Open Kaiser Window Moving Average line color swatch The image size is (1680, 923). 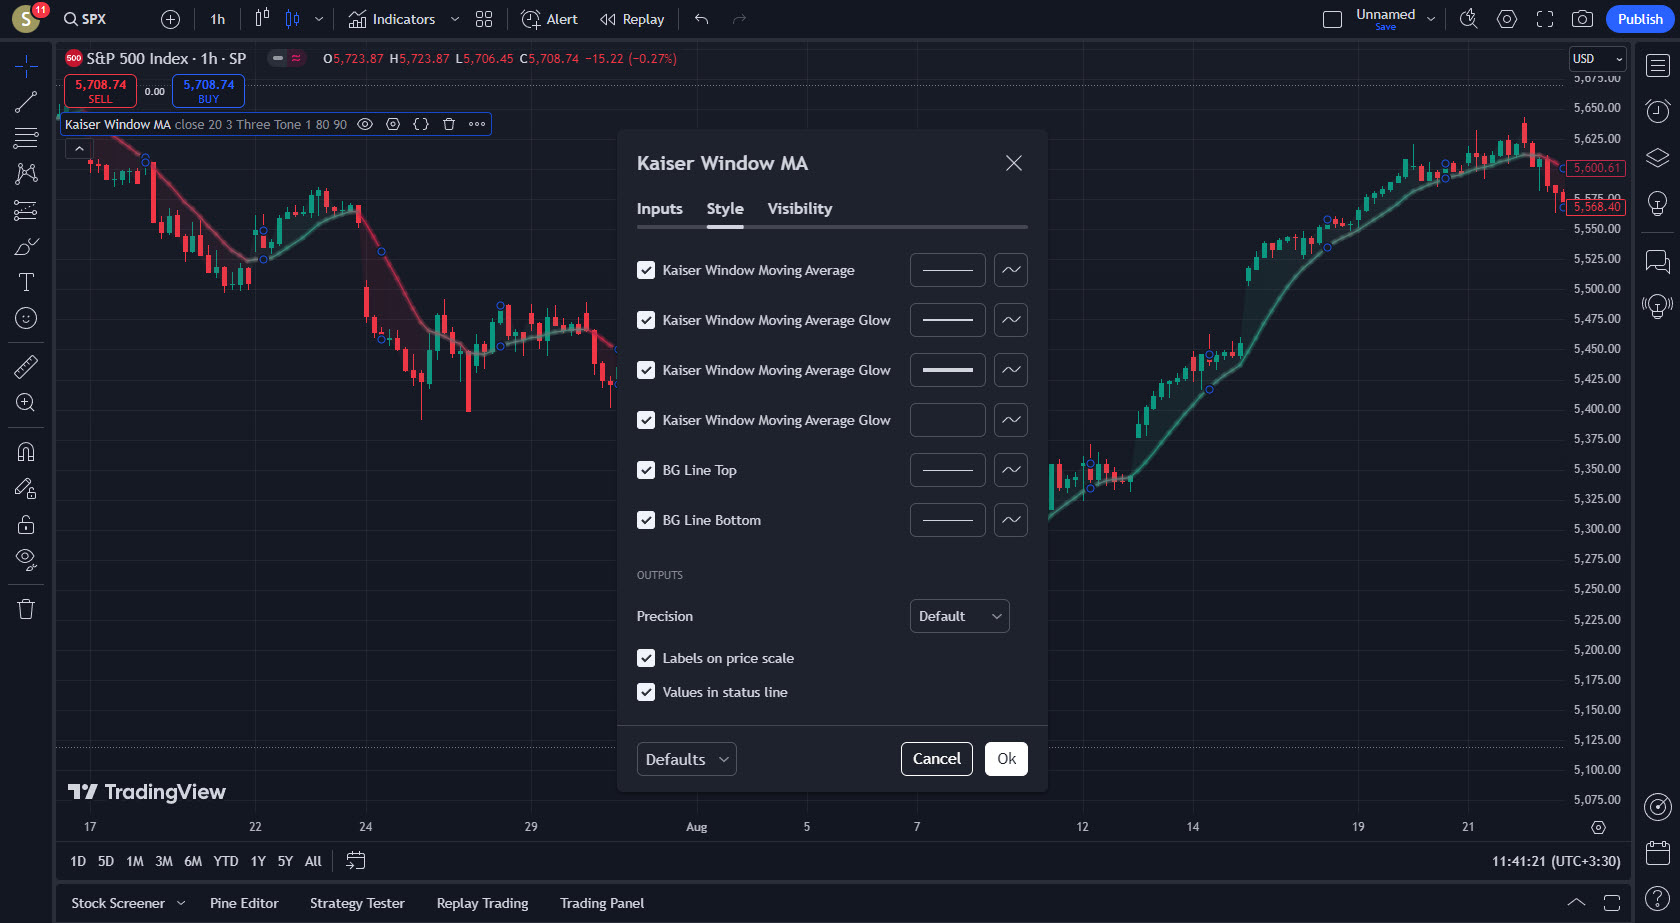(x=947, y=270)
